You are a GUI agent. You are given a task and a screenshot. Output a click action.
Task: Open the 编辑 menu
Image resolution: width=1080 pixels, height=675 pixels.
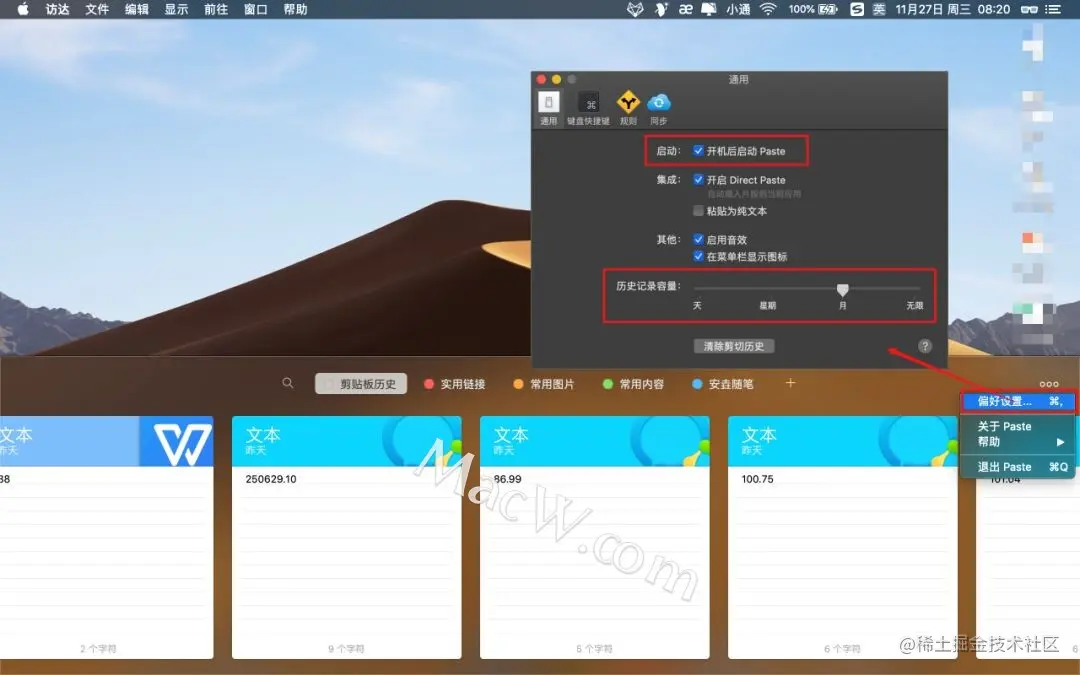136,9
